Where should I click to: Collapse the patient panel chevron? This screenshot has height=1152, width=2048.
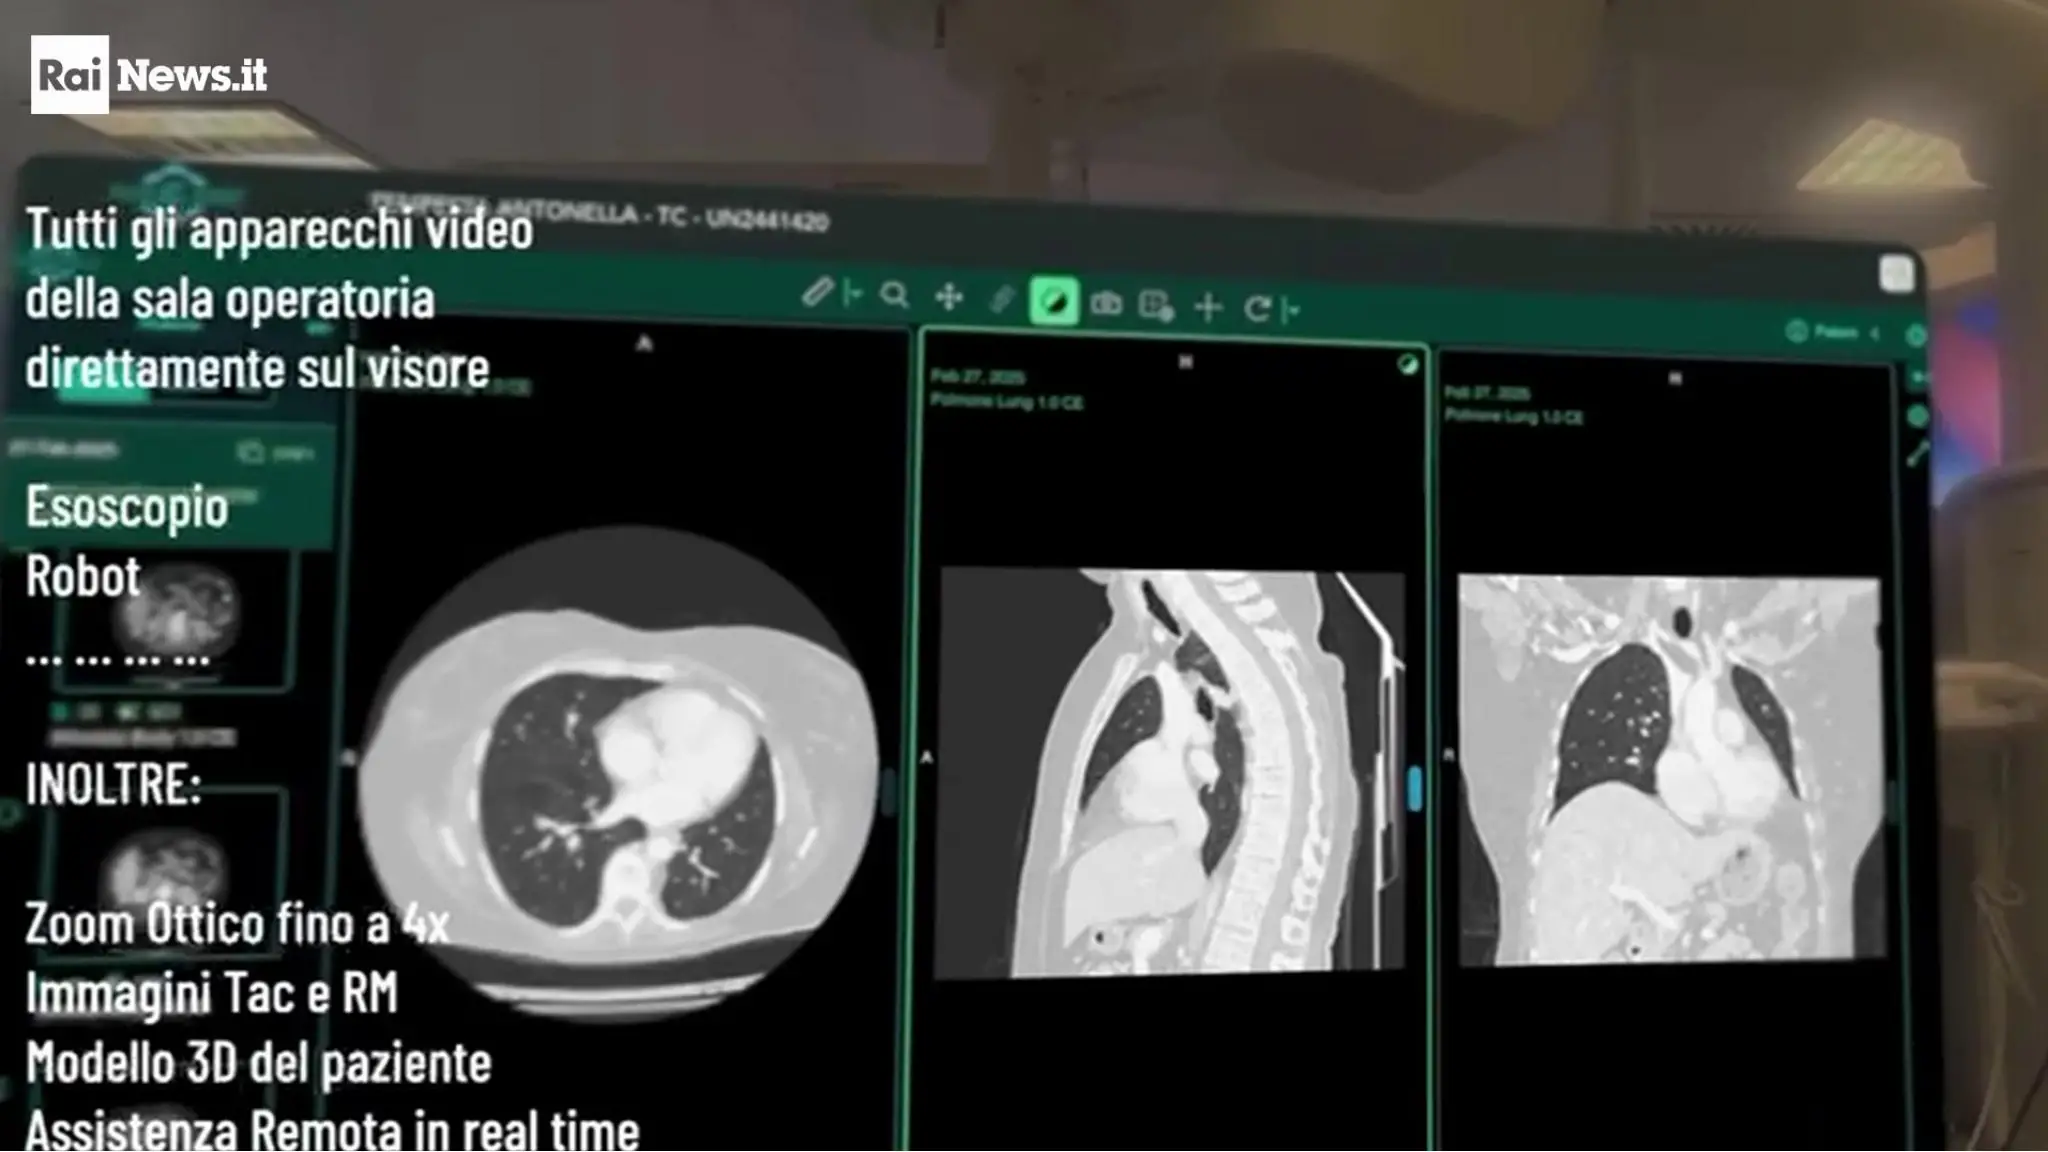(1875, 333)
